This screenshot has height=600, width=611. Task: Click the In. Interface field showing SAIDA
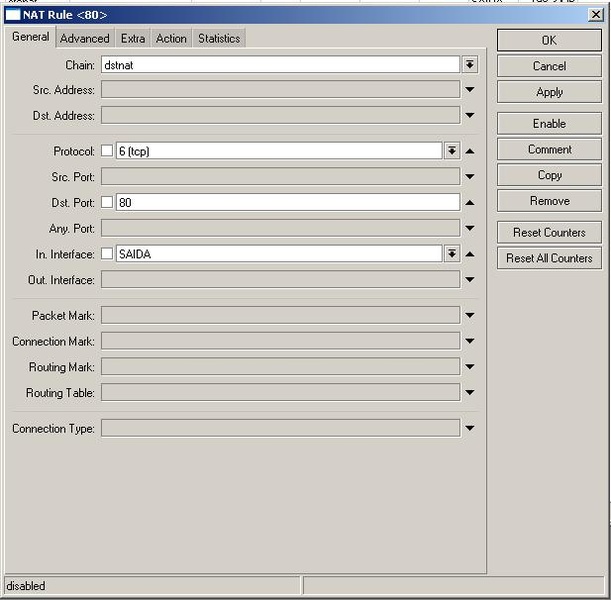tap(279, 254)
